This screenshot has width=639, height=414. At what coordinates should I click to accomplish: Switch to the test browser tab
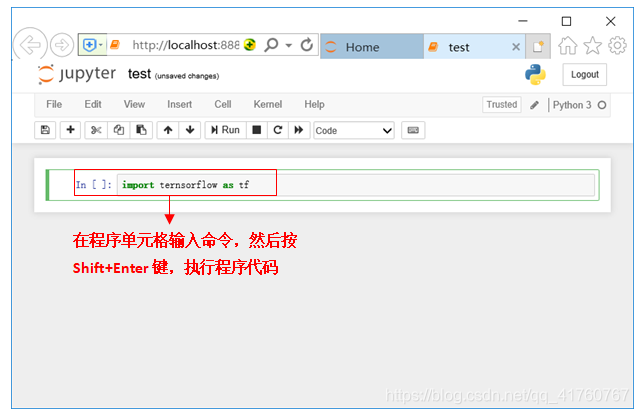tap(469, 47)
